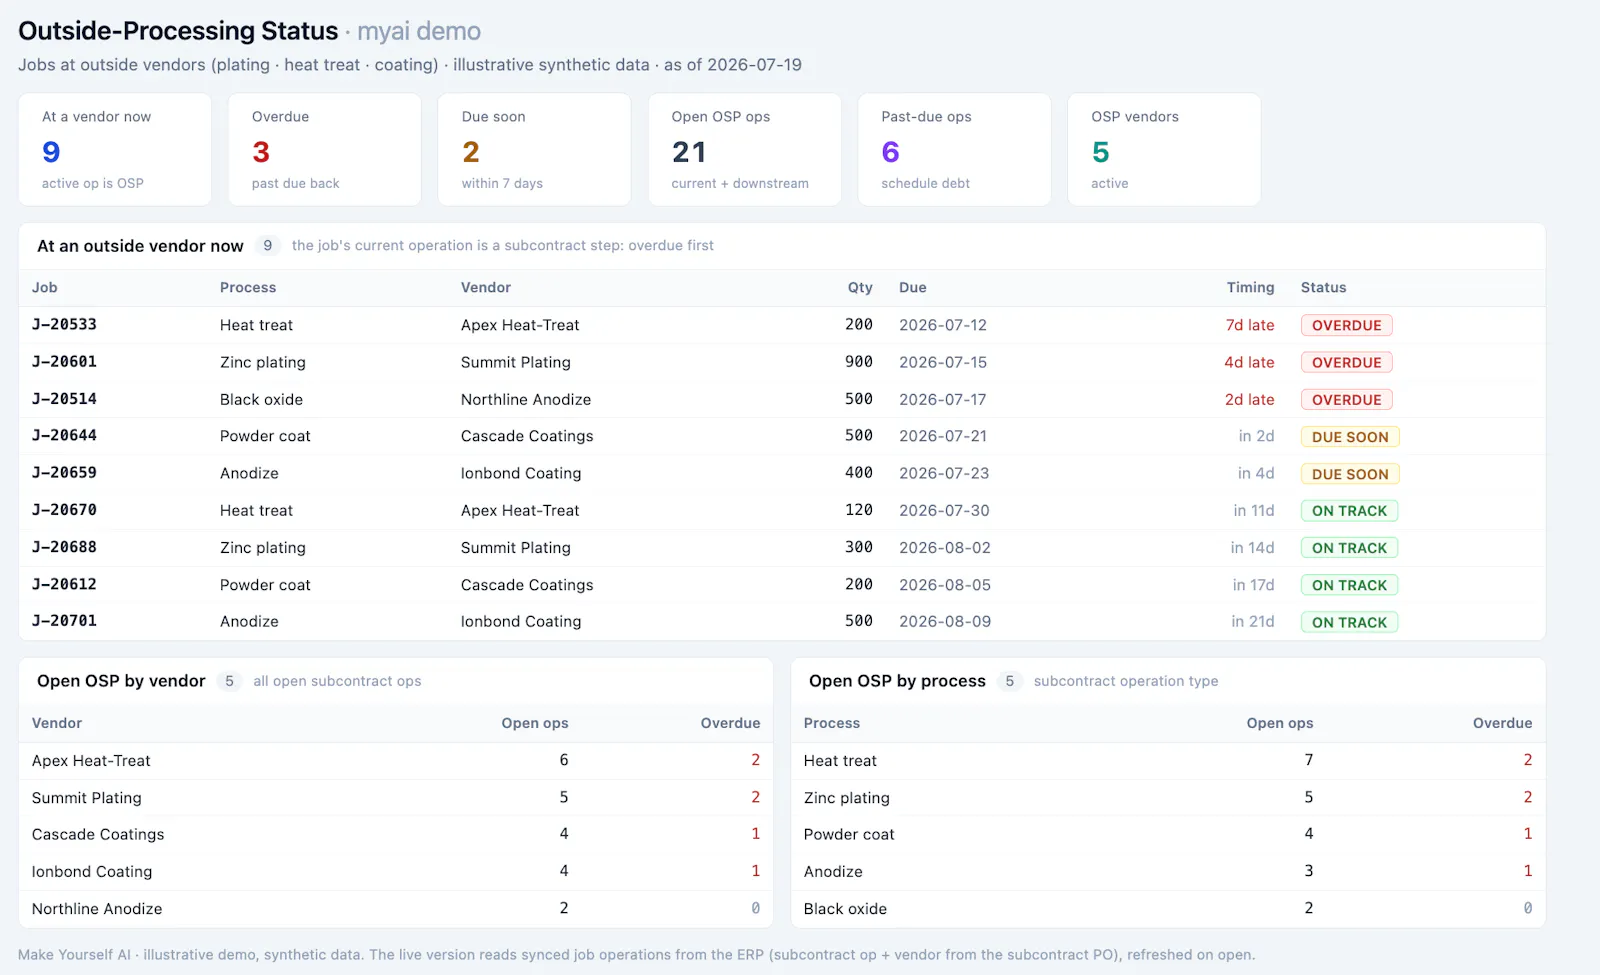Select job J-20601
Image resolution: width=1600 pixels, height=975 pixels.
(x=64, y=362)
